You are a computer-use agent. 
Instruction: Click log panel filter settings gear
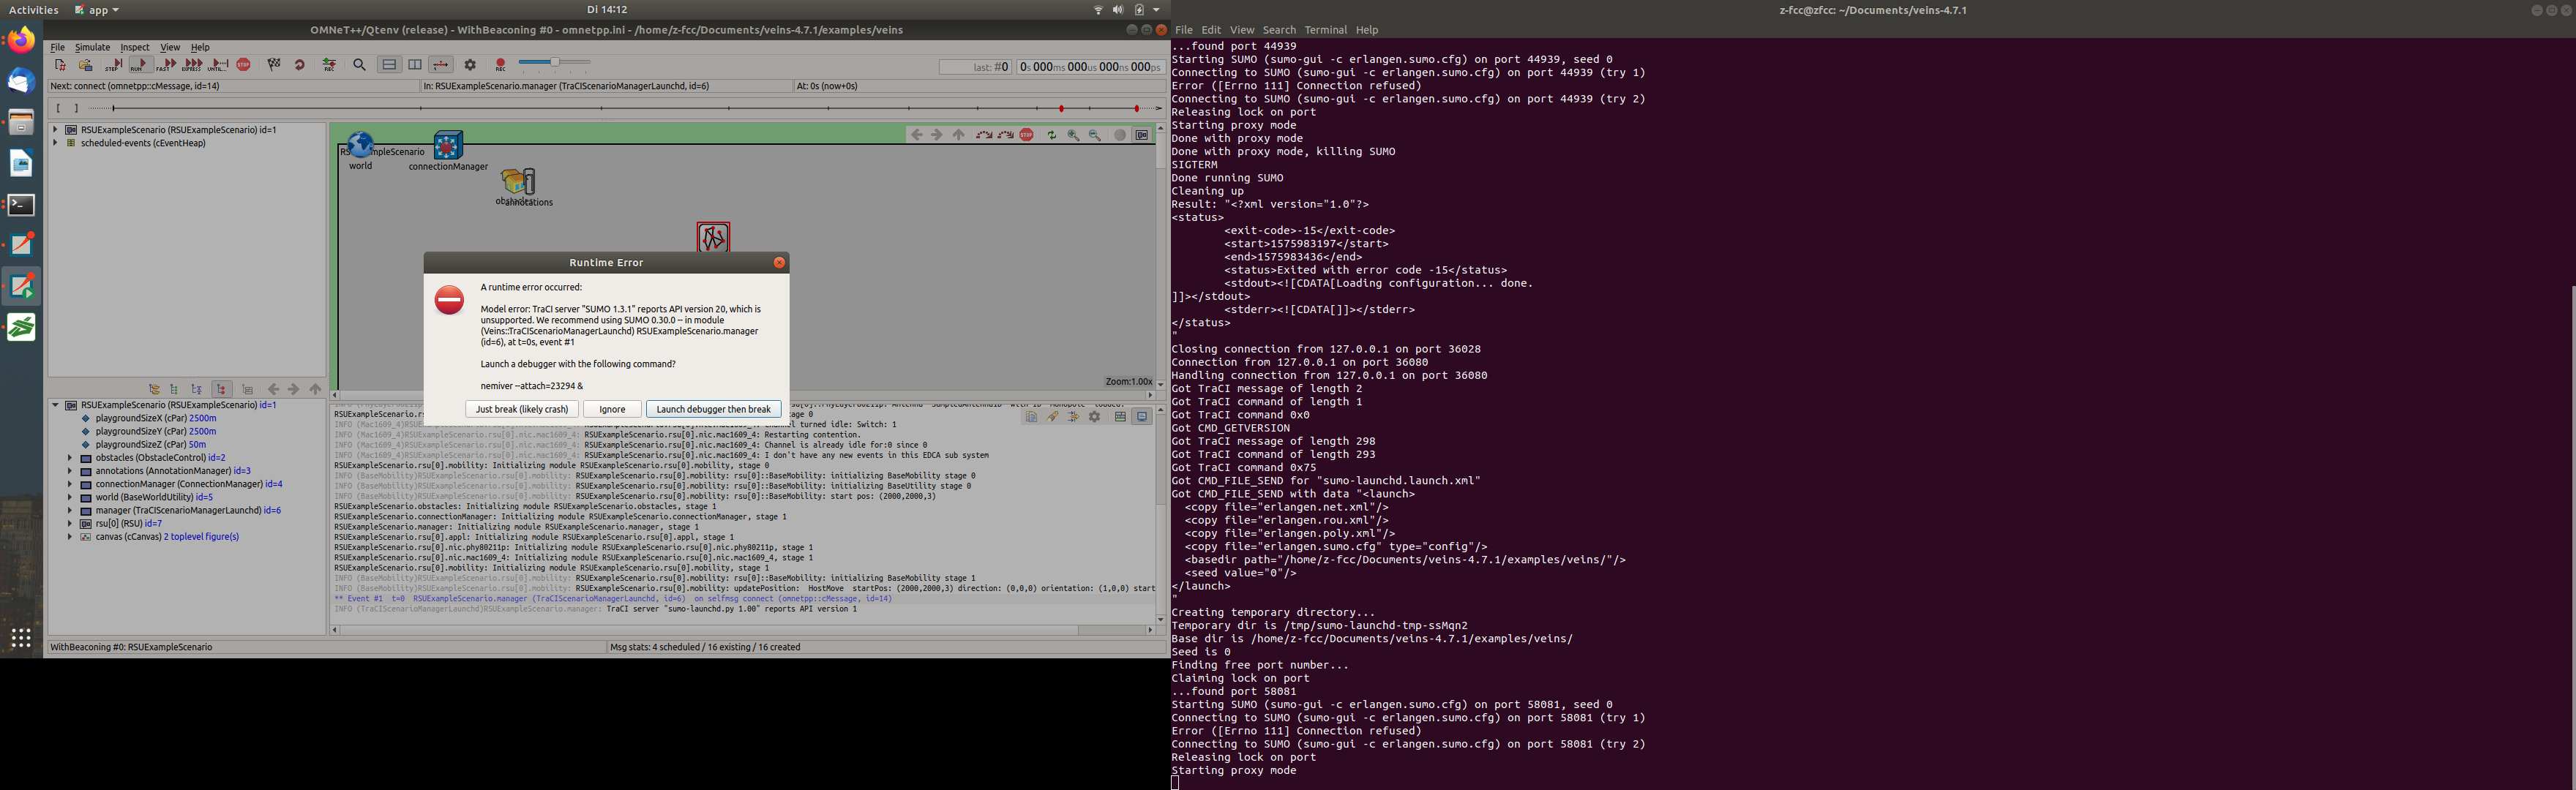pyautogui.click(x=1094, y=417)
